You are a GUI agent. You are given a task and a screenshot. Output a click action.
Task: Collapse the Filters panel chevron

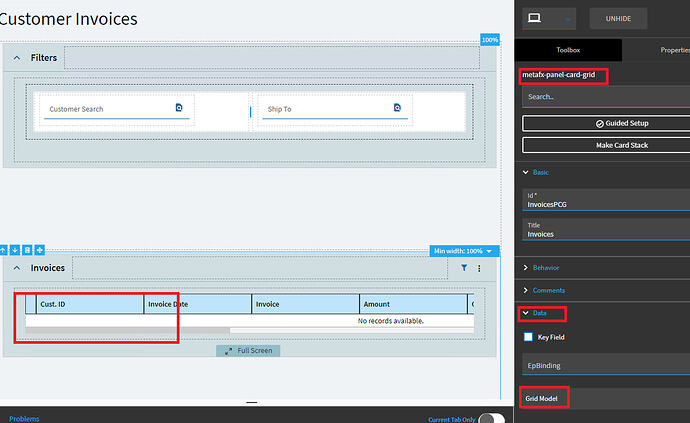(17, 58)
